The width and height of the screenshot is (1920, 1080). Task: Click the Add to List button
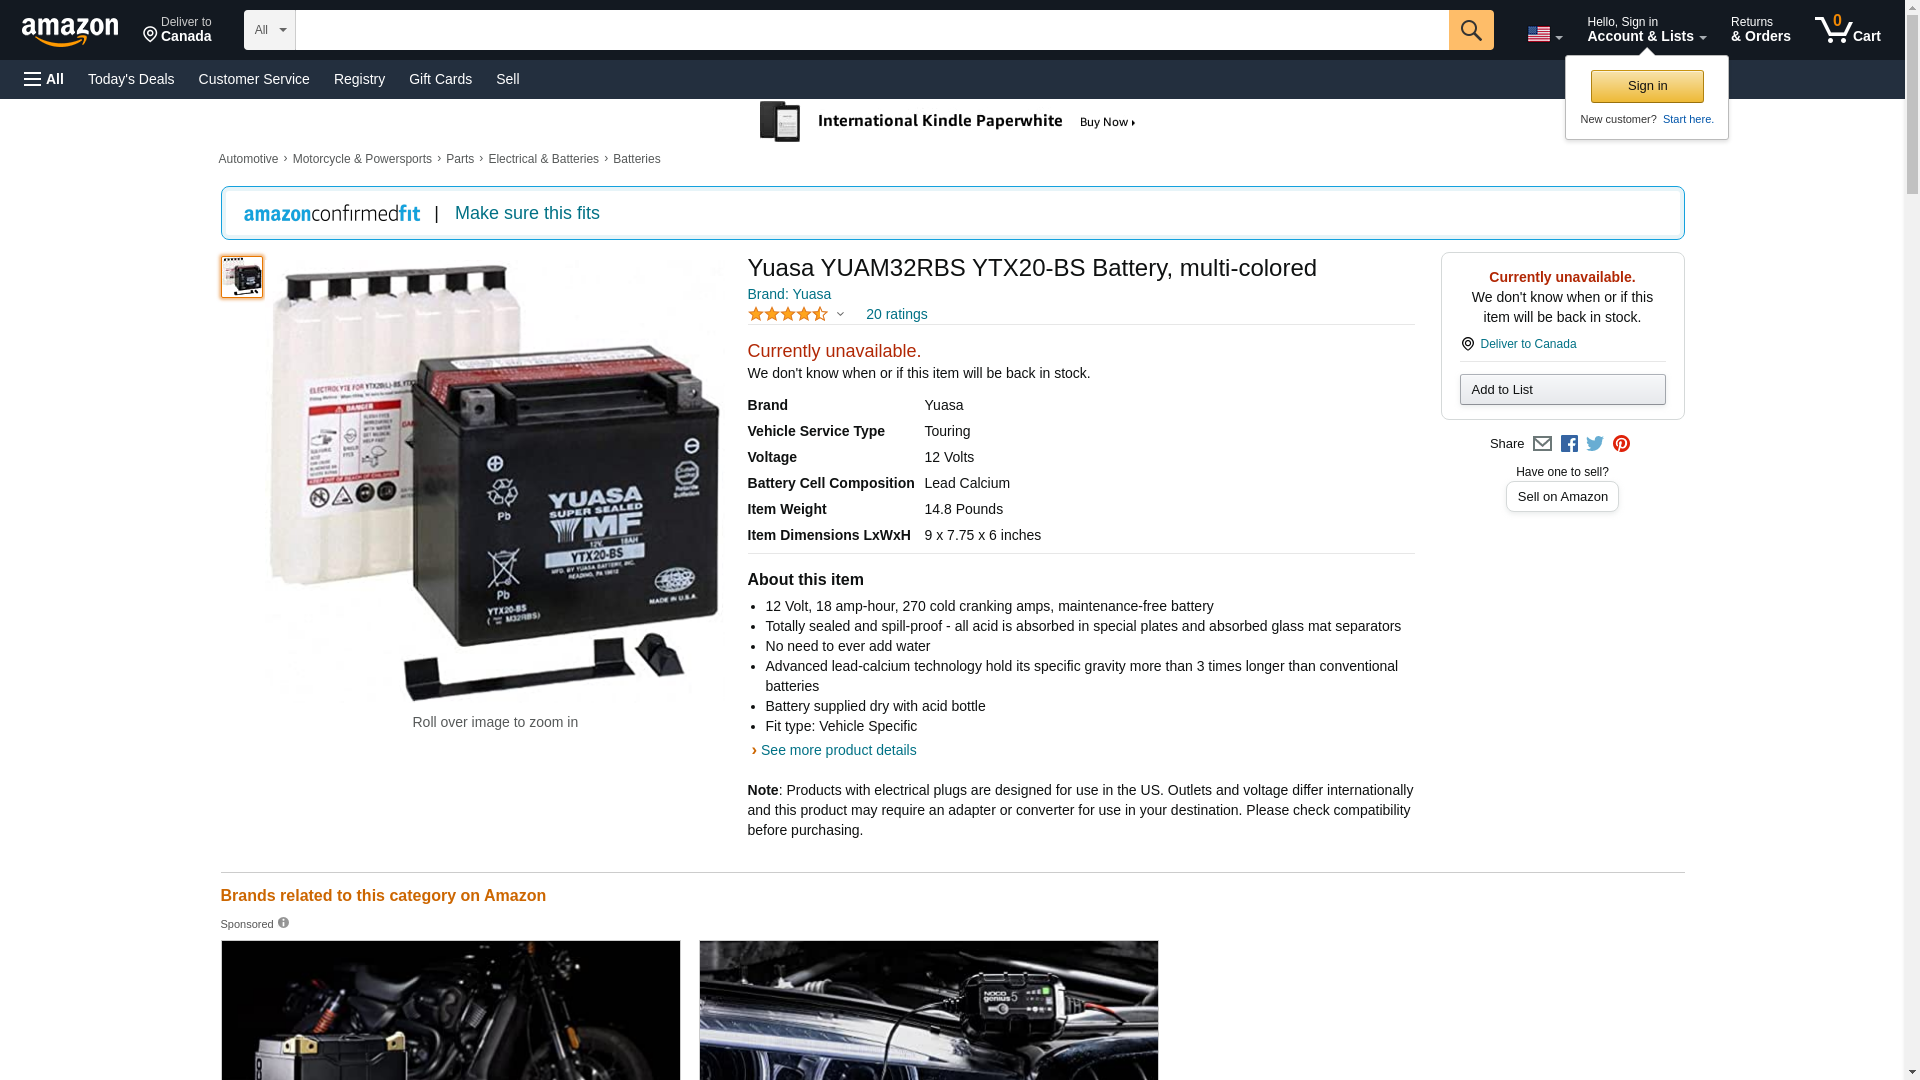pos(1562,389)
